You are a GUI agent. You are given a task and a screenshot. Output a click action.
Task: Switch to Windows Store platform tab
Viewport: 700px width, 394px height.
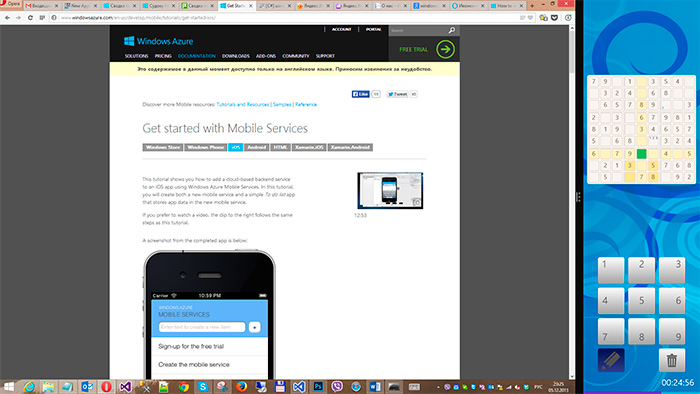[x=163, y=147]
